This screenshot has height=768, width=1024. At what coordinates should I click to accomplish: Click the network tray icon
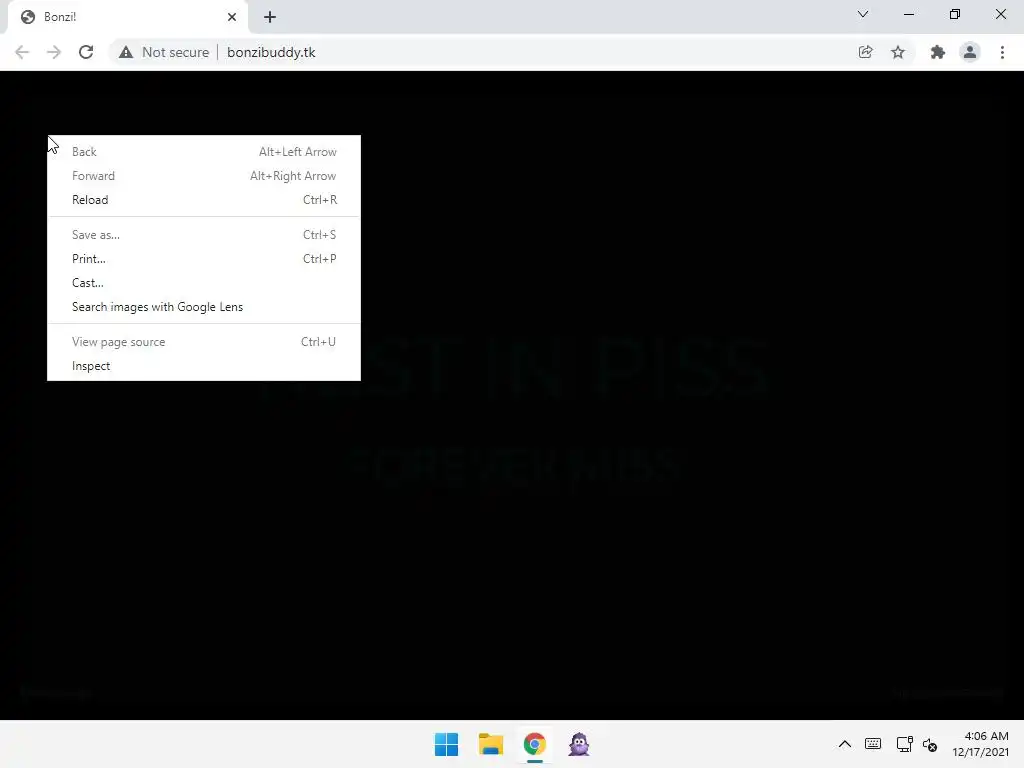[x=904, y=744]
